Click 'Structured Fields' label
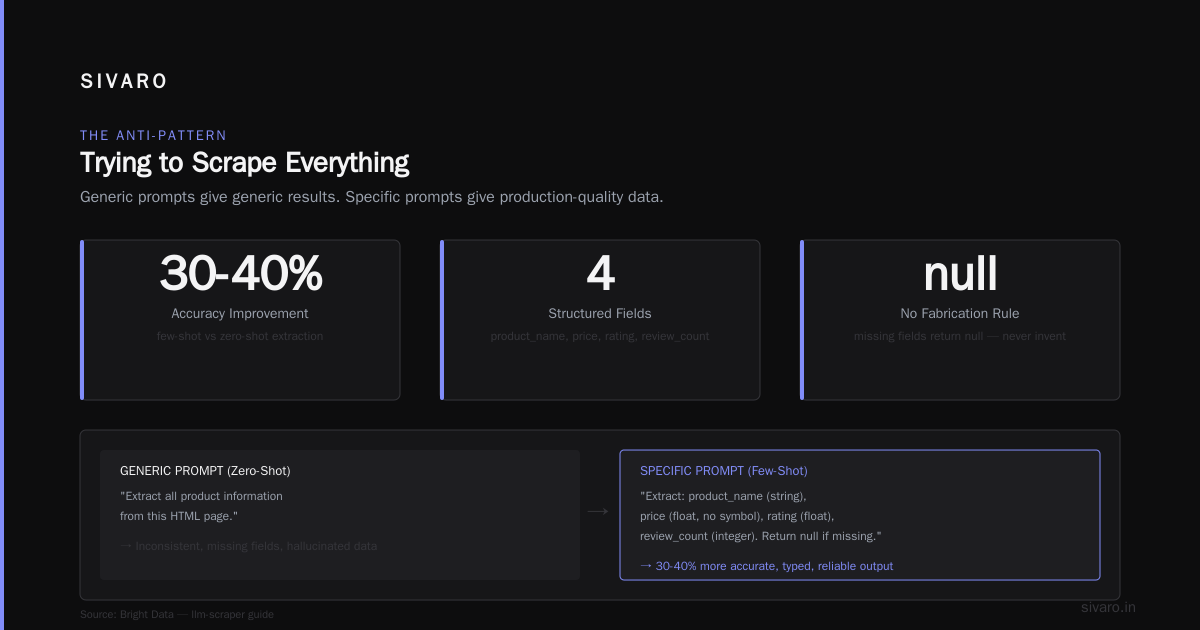 pyautogui.click(x=600, y=314)
